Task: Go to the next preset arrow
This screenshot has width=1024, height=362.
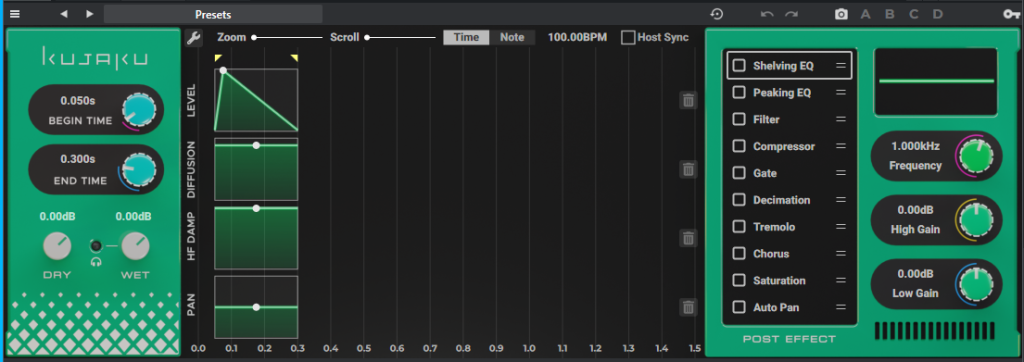Action: [x=90, y=14]
